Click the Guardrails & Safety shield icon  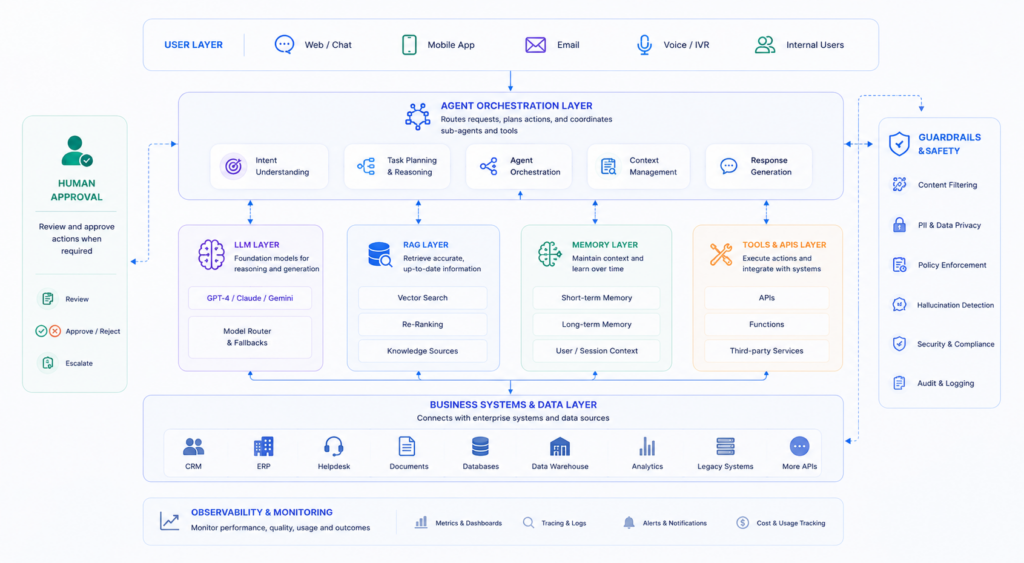[x=899, y=143]
